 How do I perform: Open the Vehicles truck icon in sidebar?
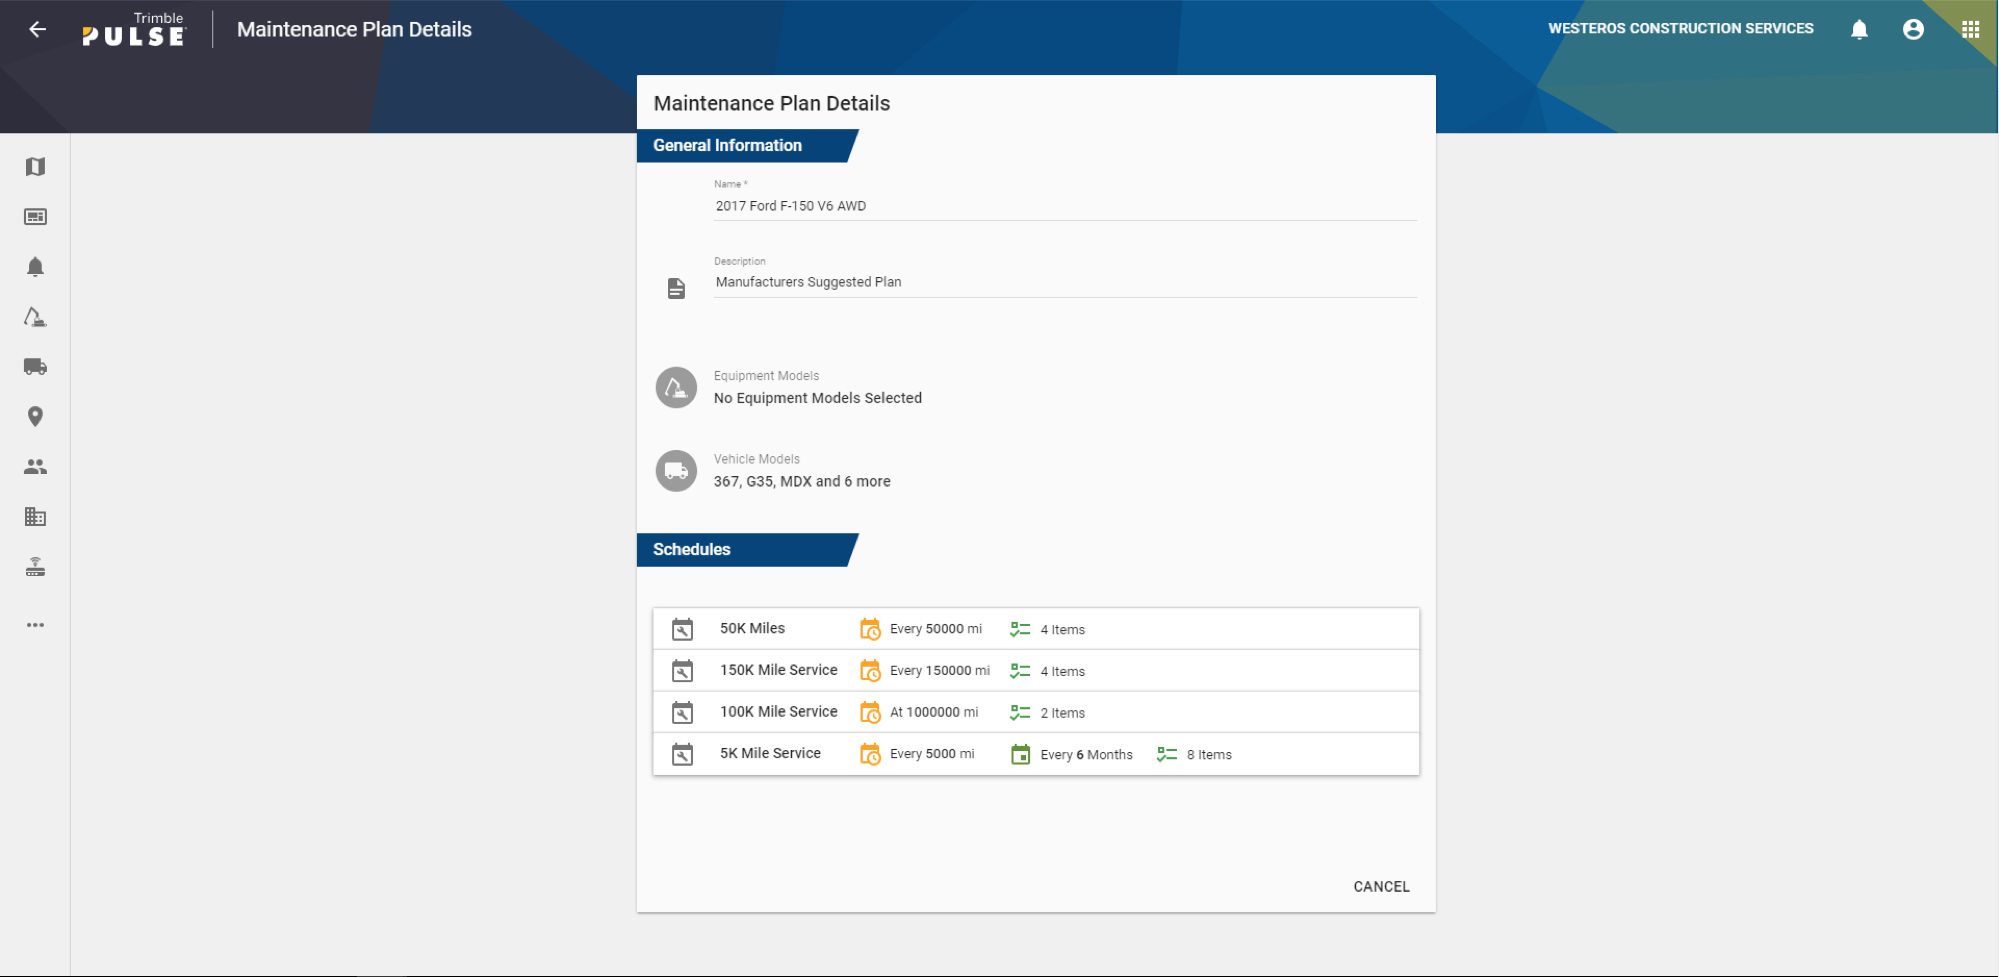pos(35,366)
